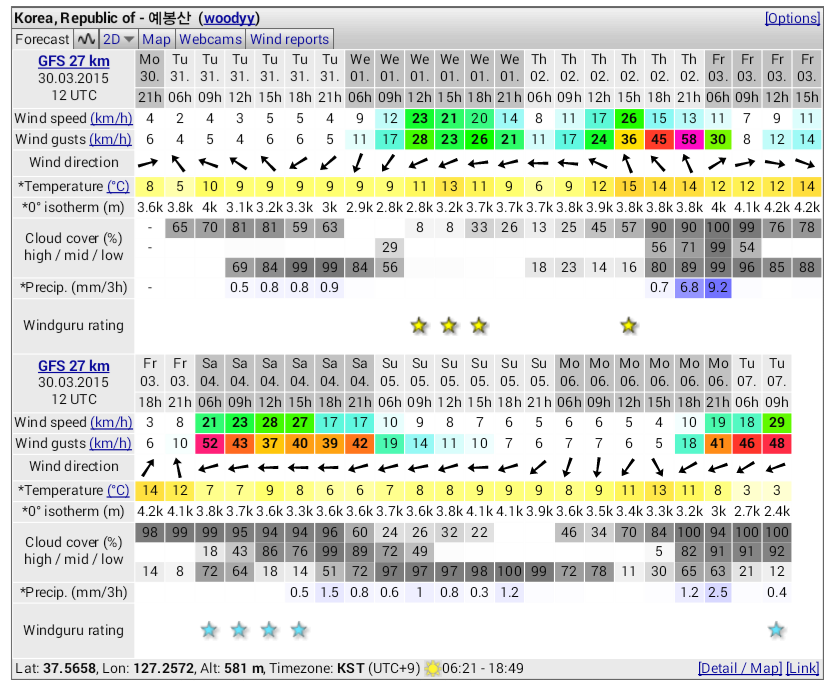The height and width of the screenshot is (695, 835).
Task: Click the yellow rating star under We 01. 12h
Action: point(420,325)
